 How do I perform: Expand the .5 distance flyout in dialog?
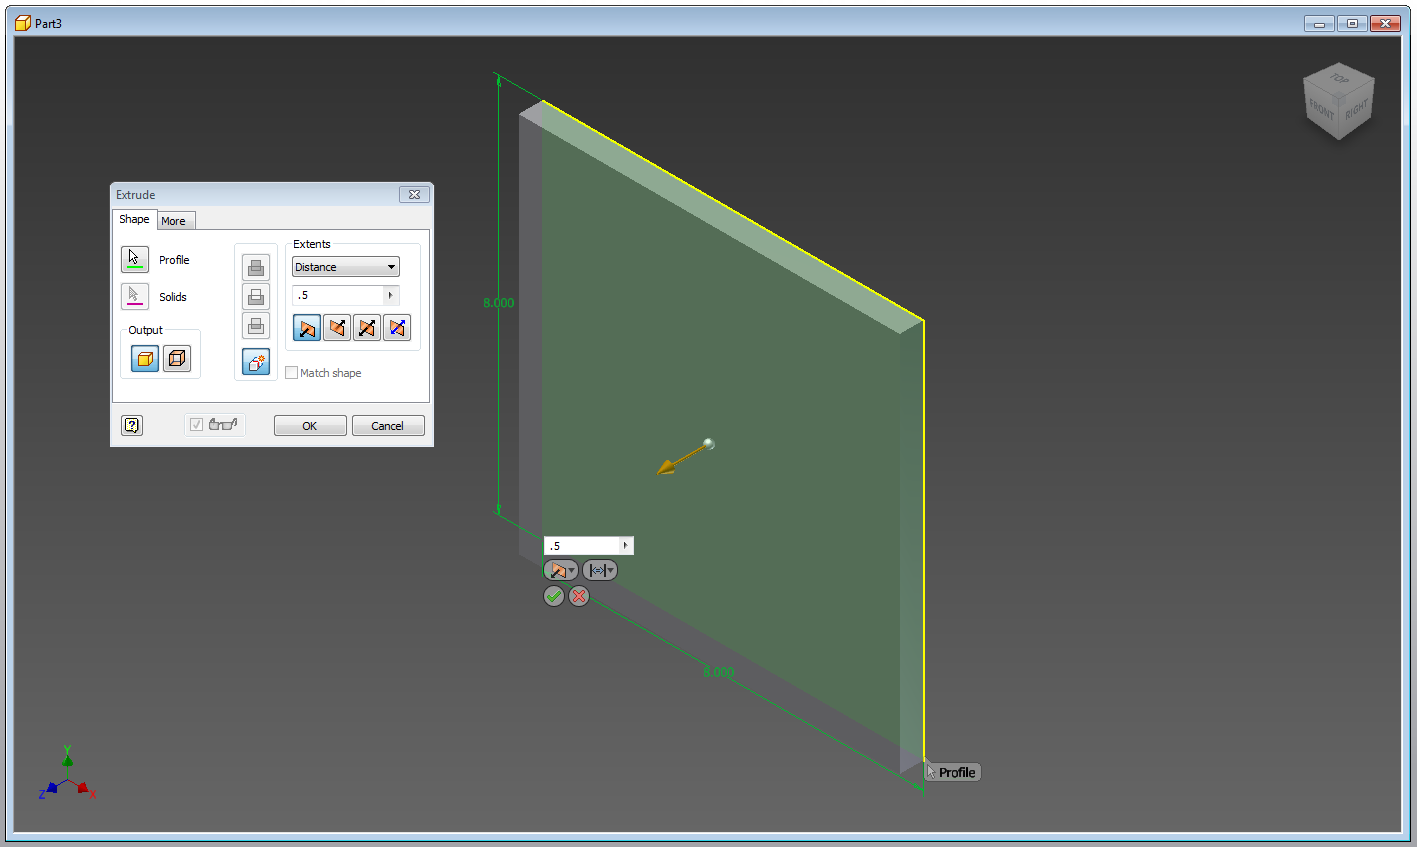(391, 295)
